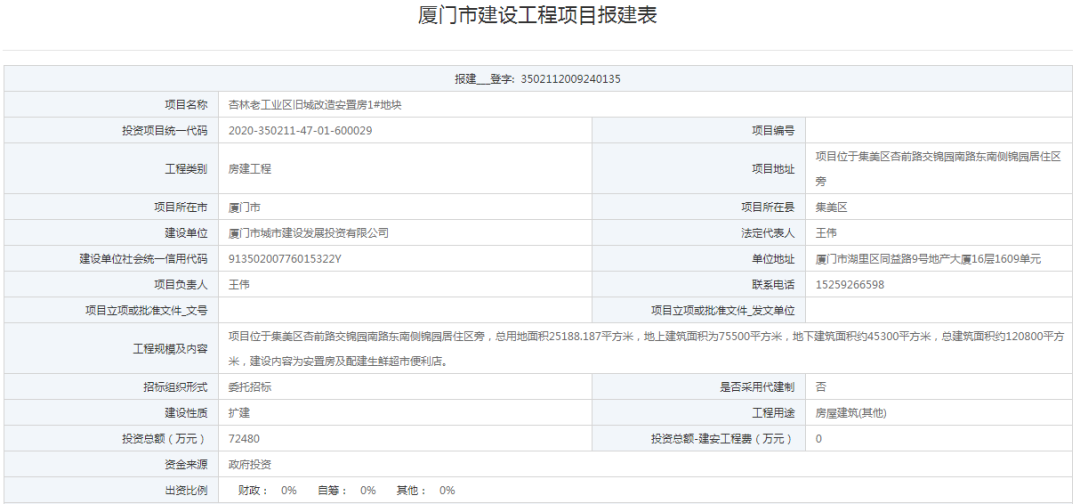Click the 建设单位 label
The image size is (1080, 504).
185,233
